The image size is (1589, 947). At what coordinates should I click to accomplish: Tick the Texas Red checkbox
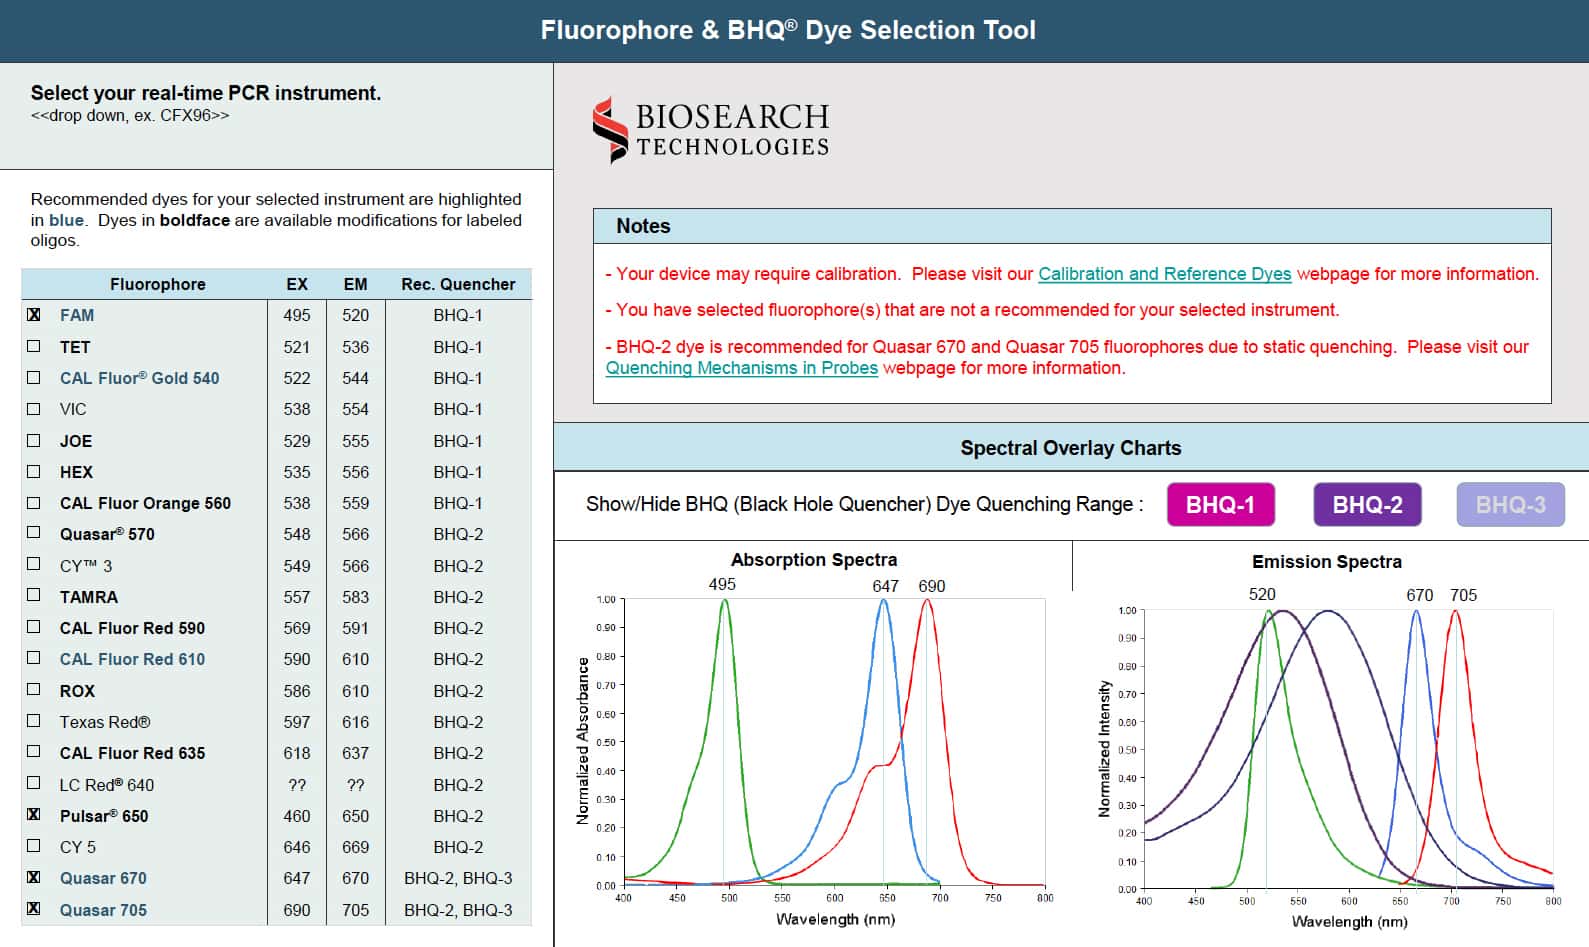click(x=34, y=721)
